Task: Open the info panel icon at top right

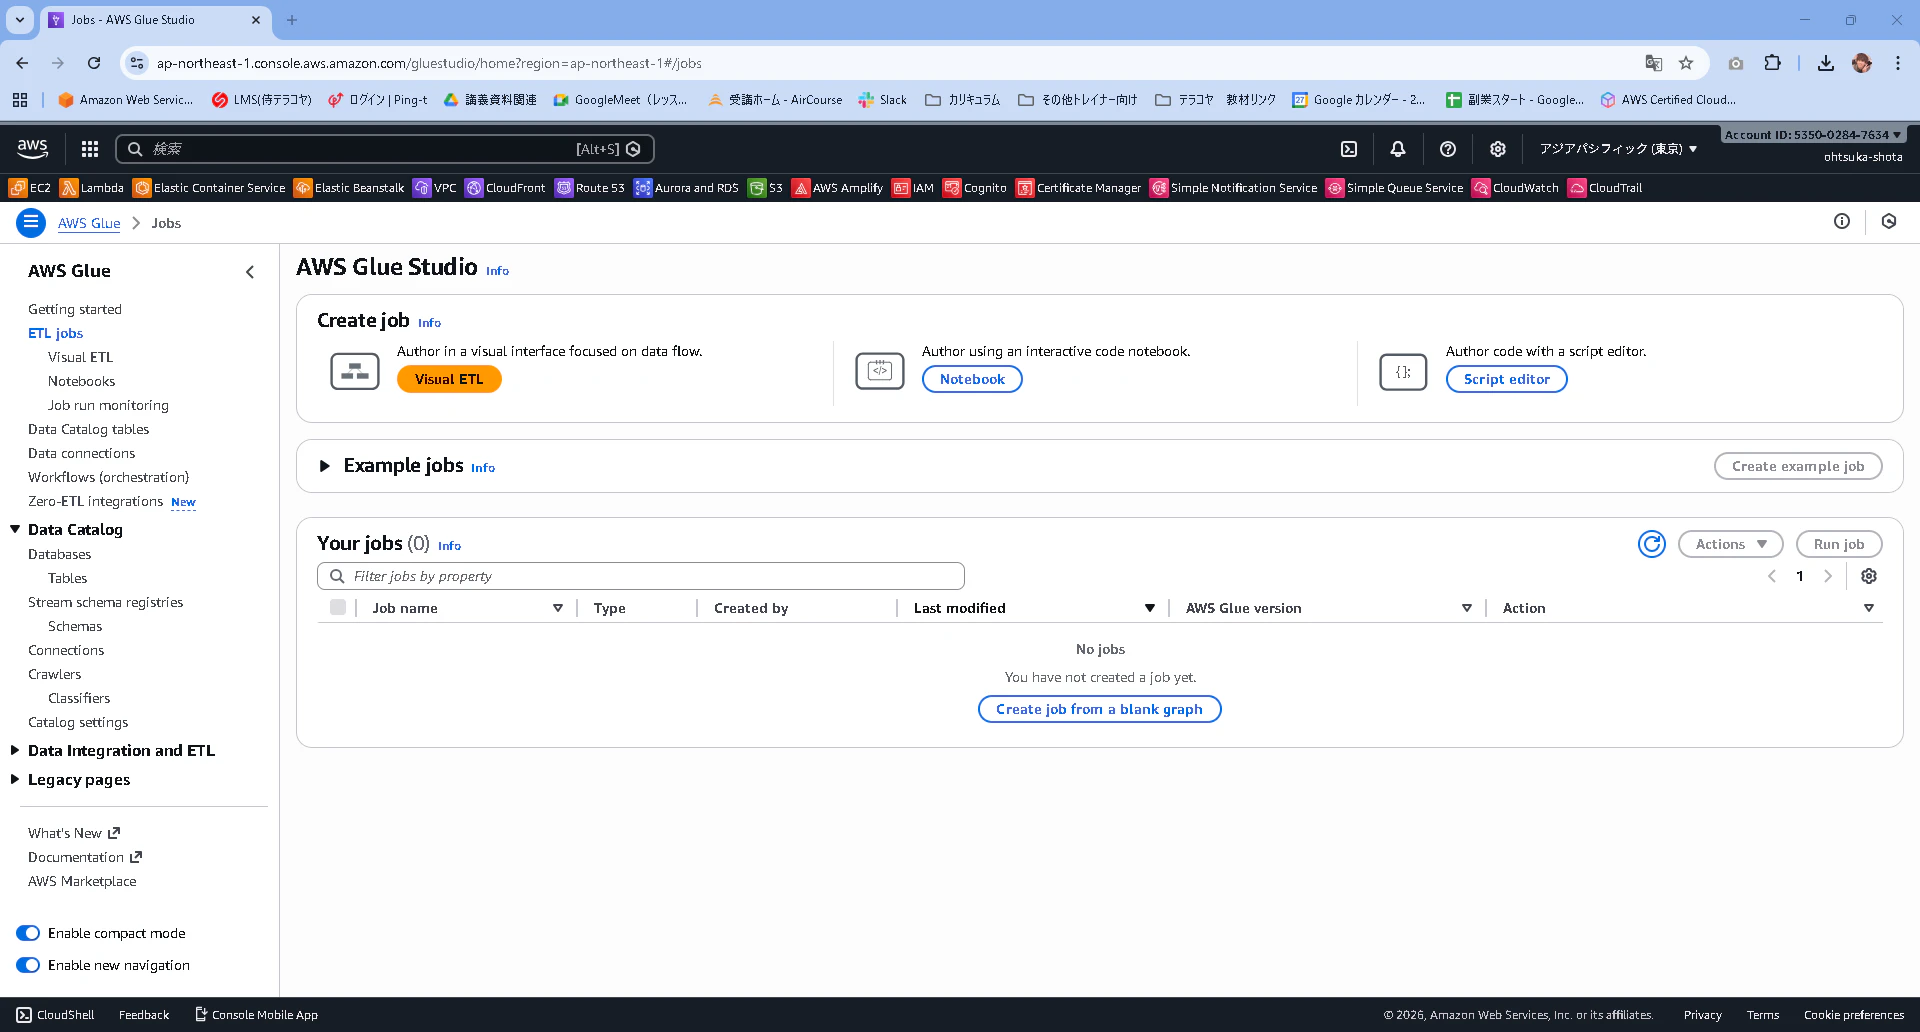Action: click(1842, 222)
